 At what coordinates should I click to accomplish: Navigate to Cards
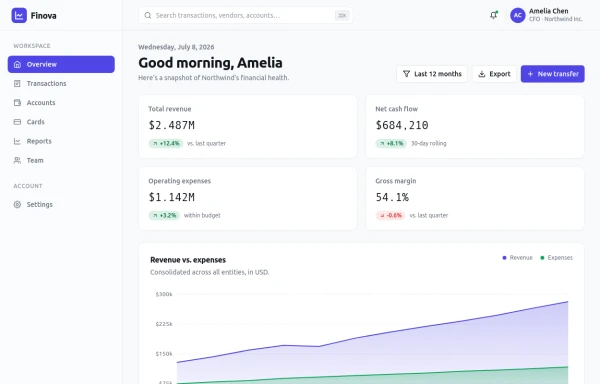coord(61,122)
